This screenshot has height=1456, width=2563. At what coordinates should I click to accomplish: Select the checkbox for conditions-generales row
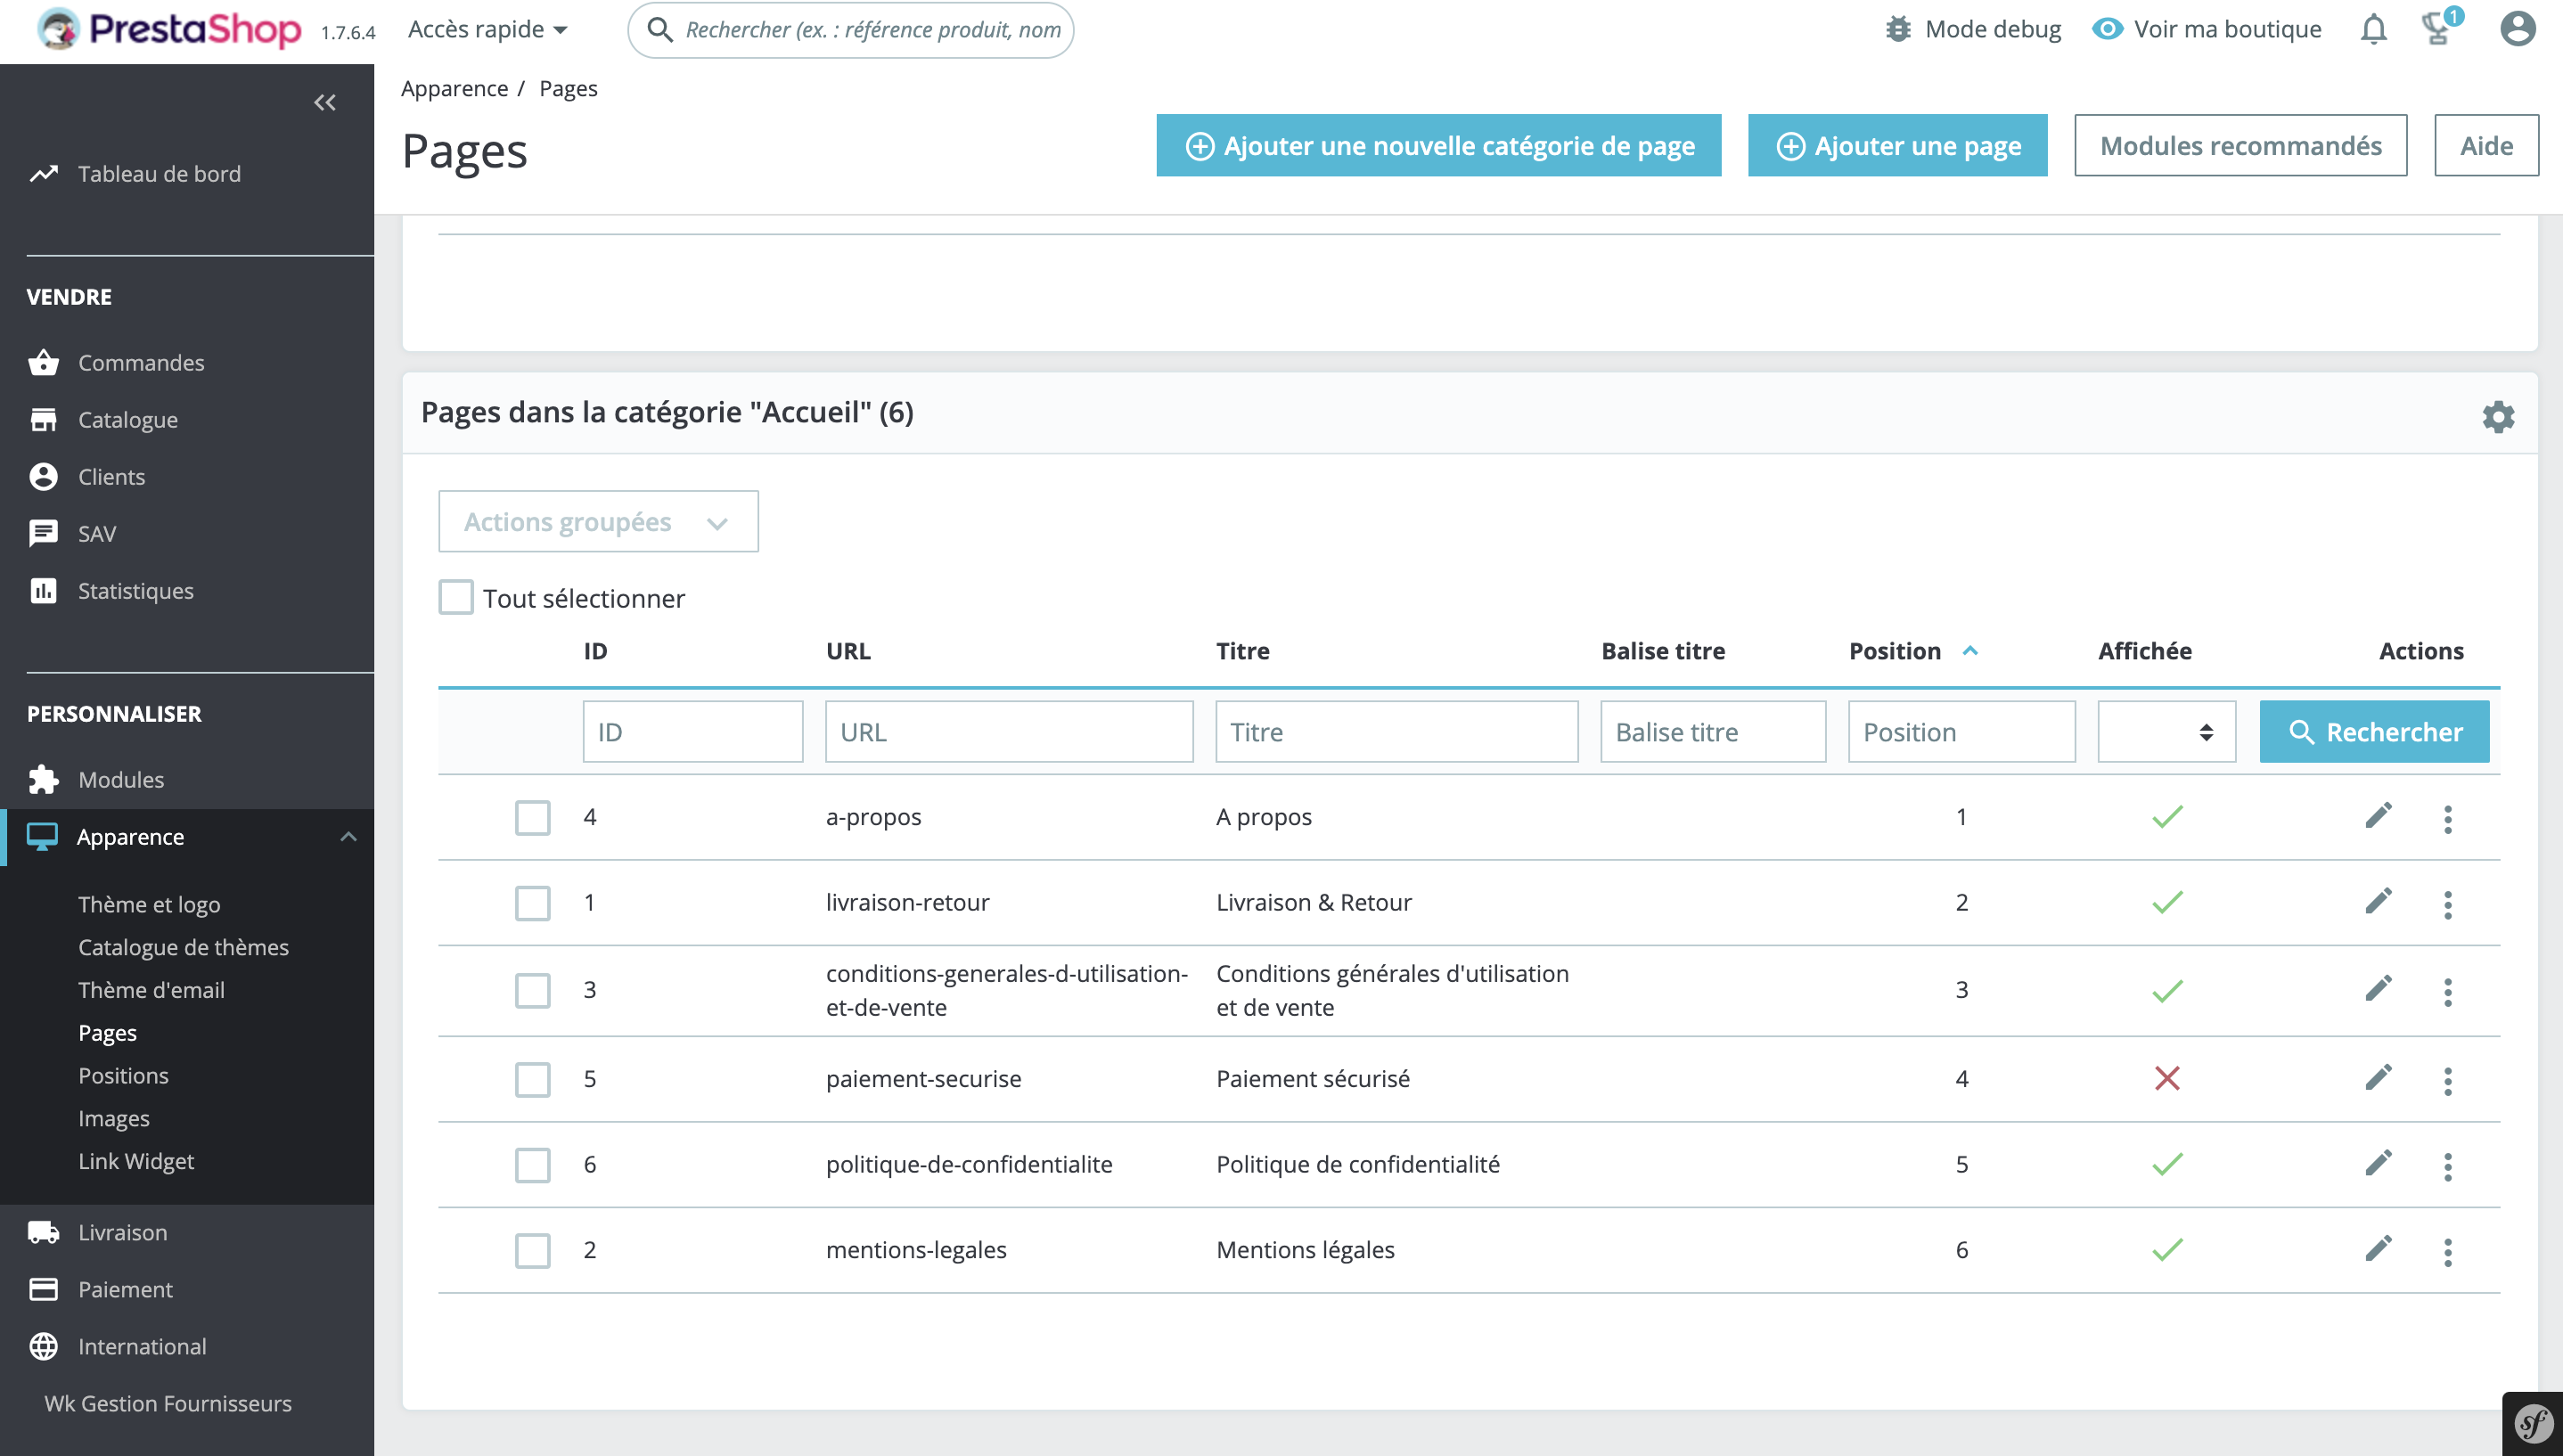click(533, 990)
